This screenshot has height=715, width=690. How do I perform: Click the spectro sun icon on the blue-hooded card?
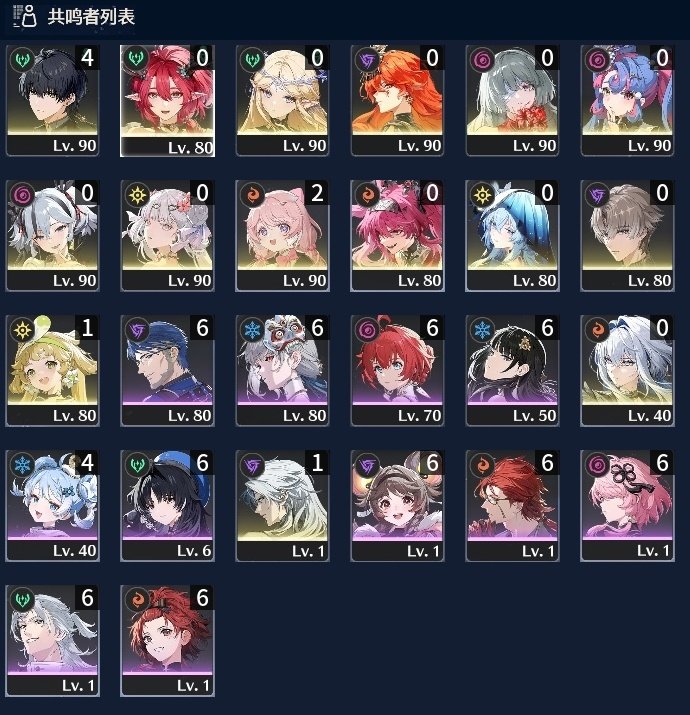[x=482, y=195]
